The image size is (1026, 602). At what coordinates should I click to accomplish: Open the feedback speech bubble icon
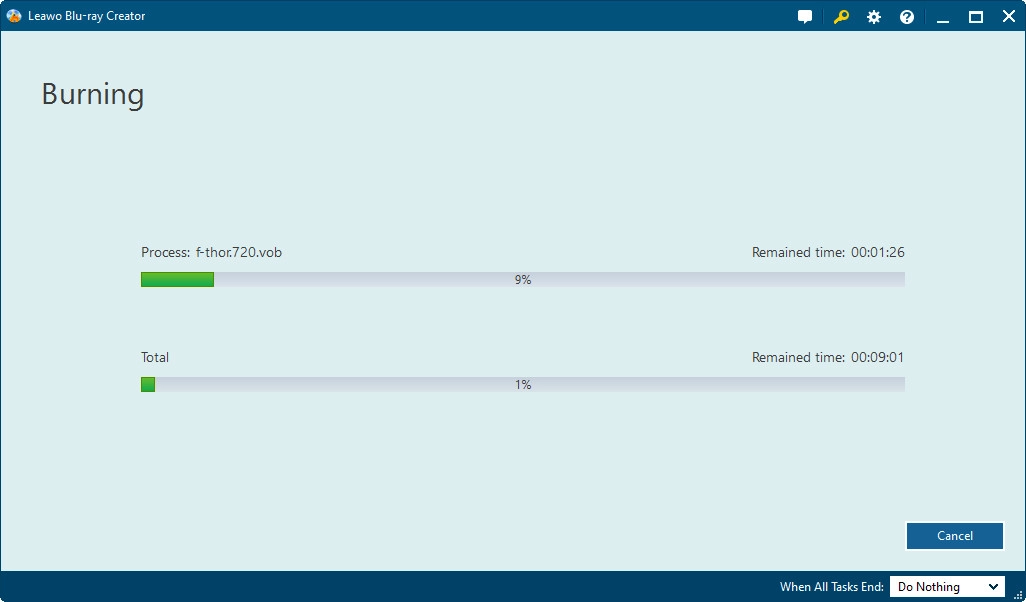point(805,17)
